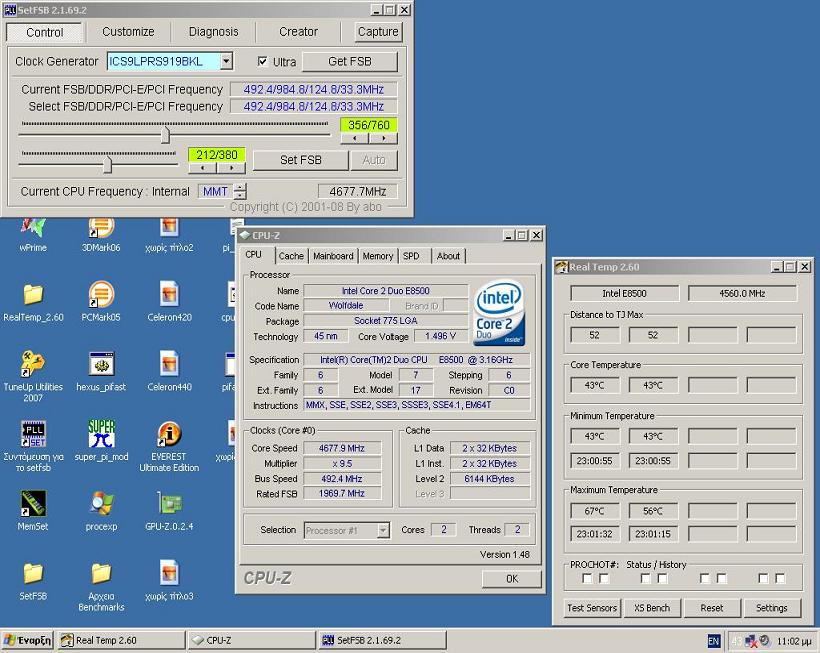
Task: Toggle the Ultra checkbox in SetFSB
Action: [263, 62]
